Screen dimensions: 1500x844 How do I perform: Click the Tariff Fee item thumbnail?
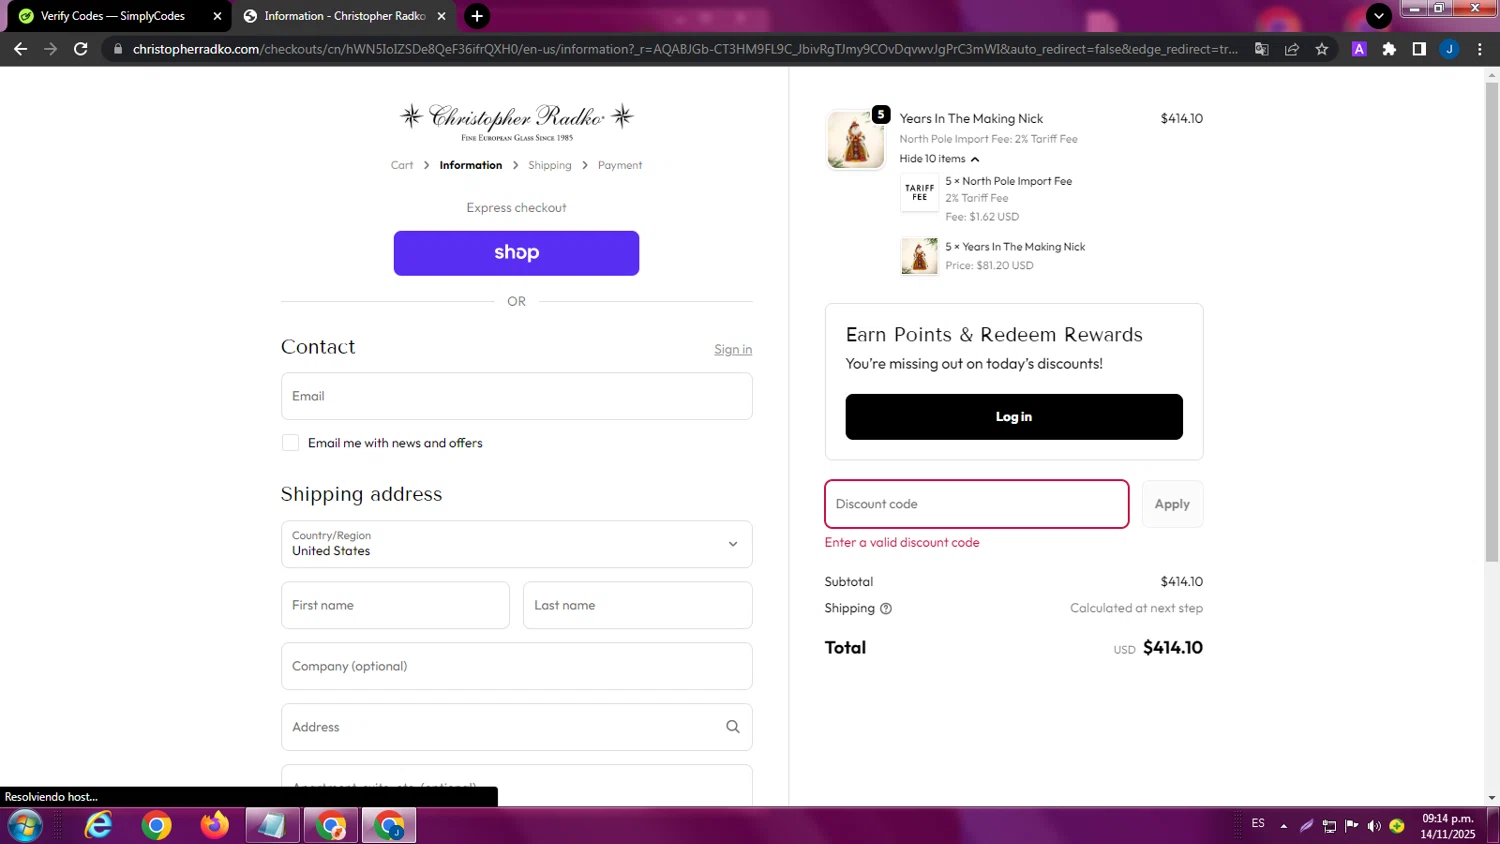click(919, 192)
